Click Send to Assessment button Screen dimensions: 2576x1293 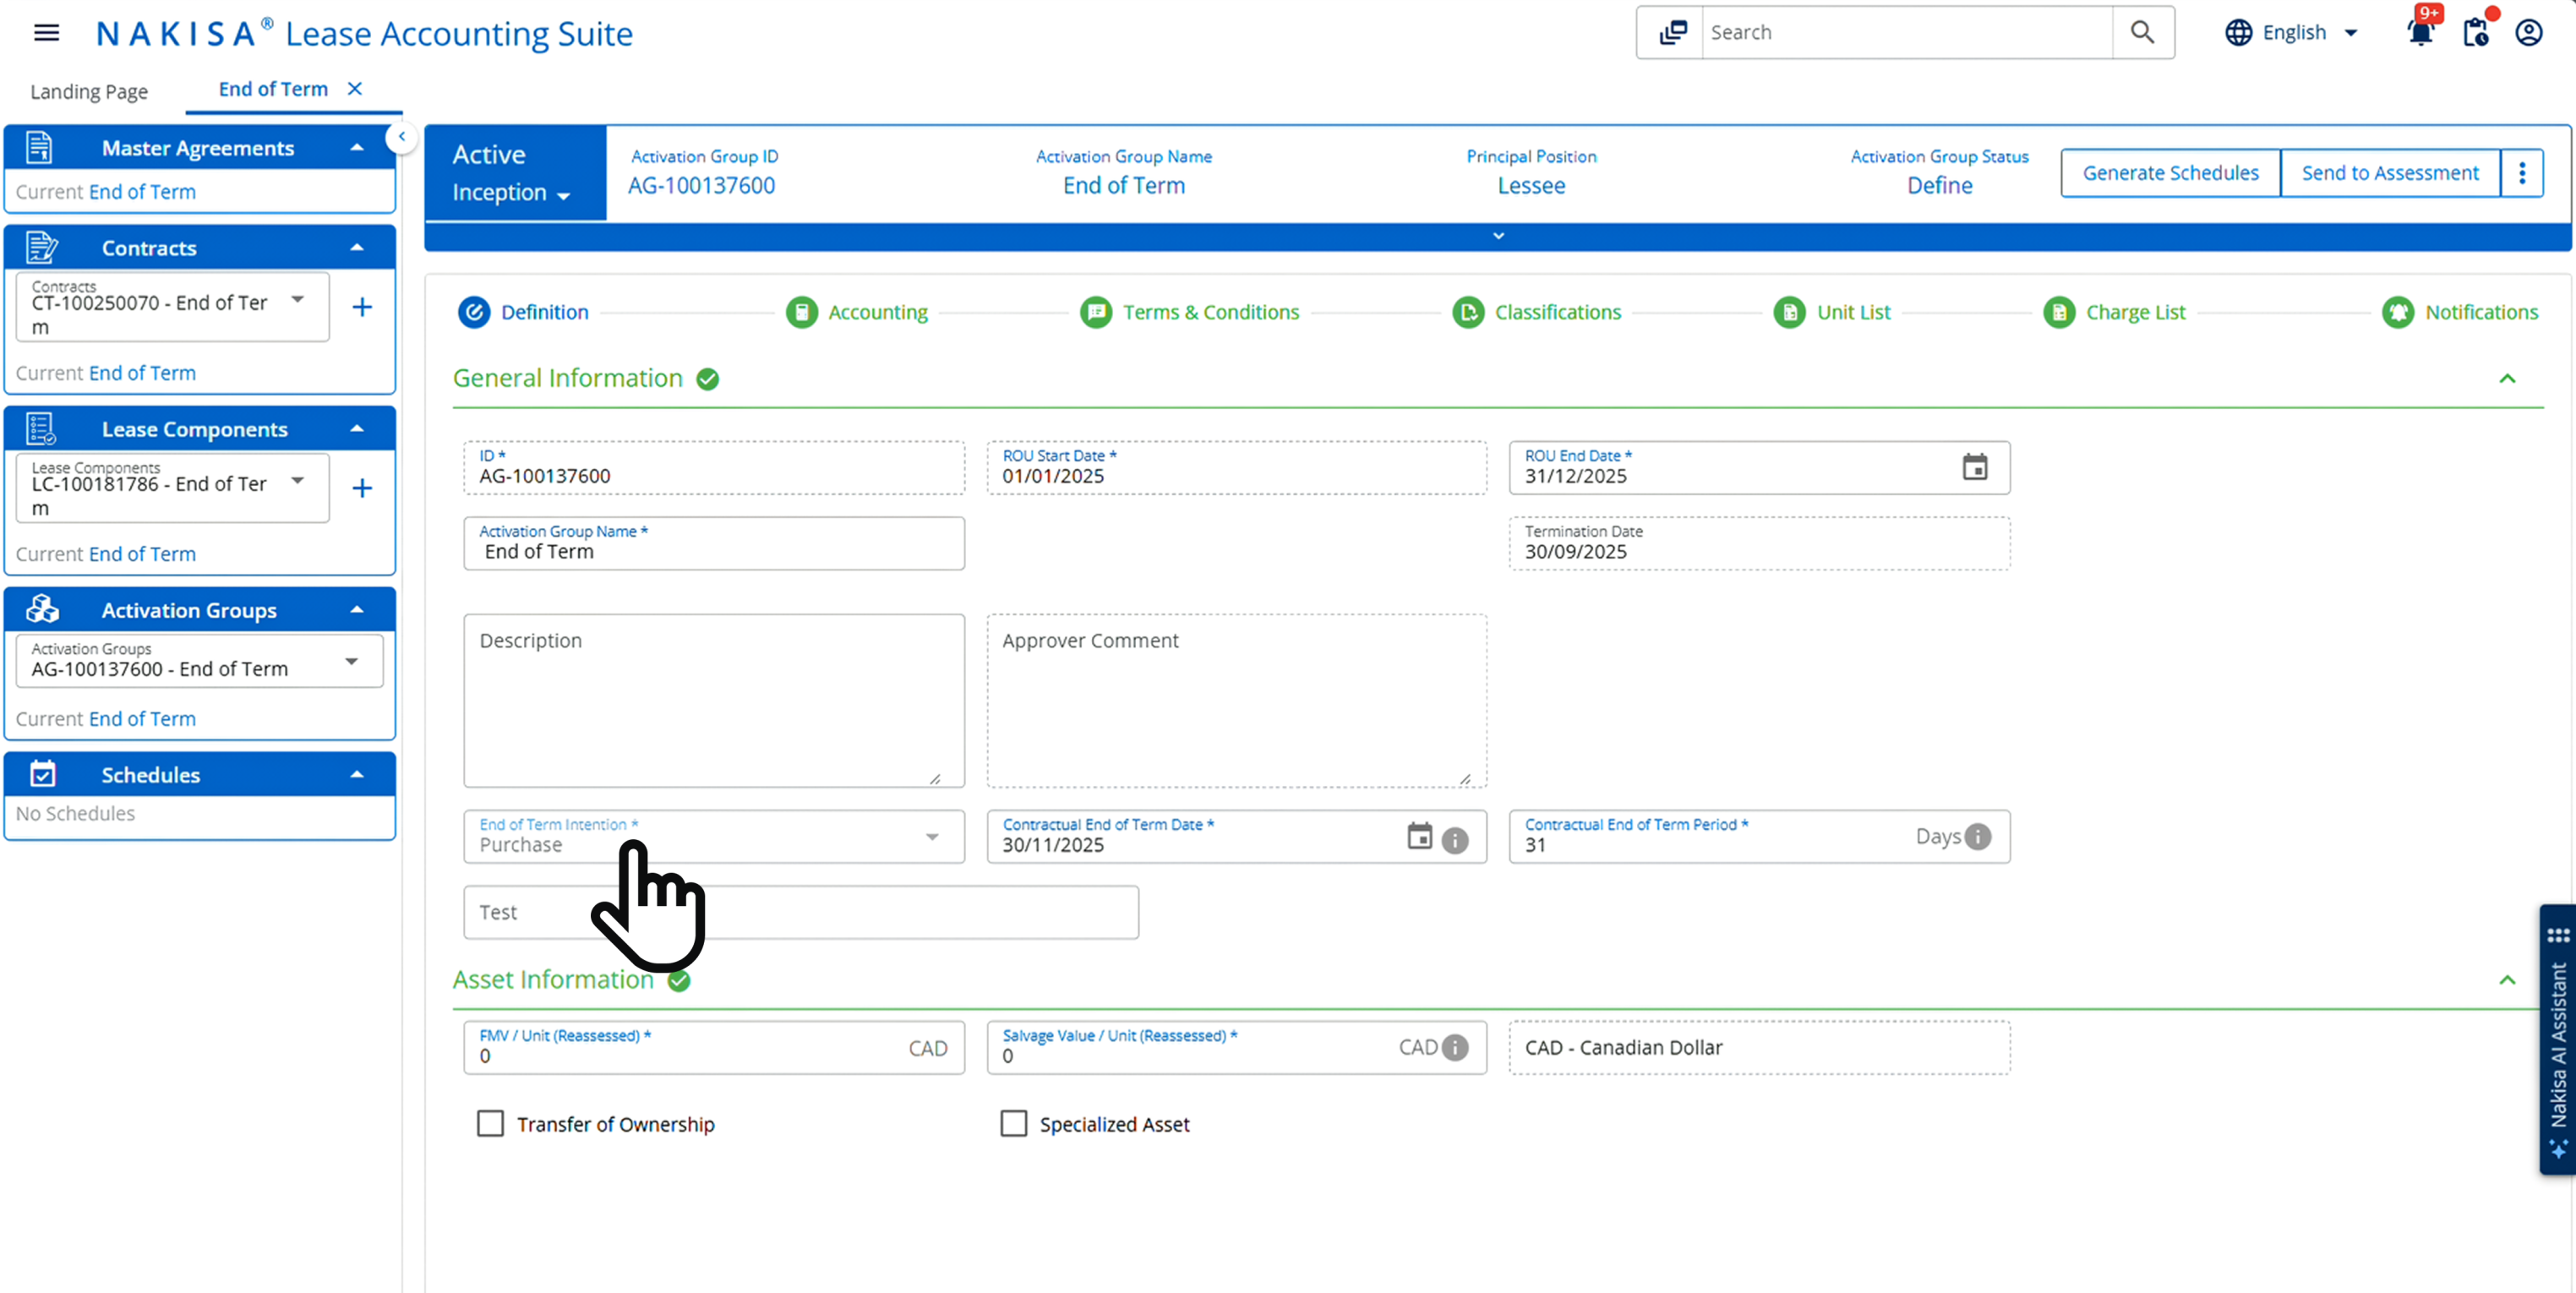(x=2389, y=173)
